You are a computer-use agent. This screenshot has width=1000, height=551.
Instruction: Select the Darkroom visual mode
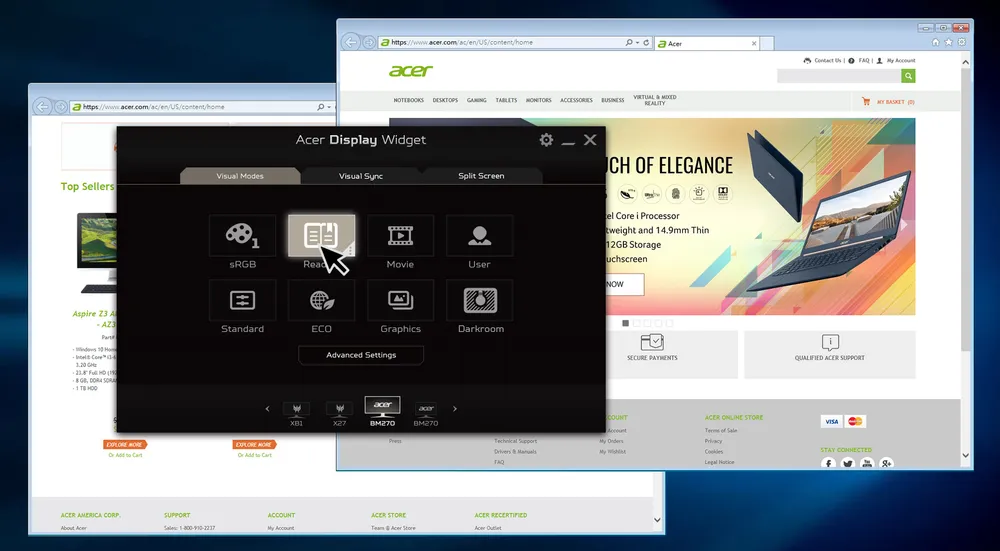point(480,300)
